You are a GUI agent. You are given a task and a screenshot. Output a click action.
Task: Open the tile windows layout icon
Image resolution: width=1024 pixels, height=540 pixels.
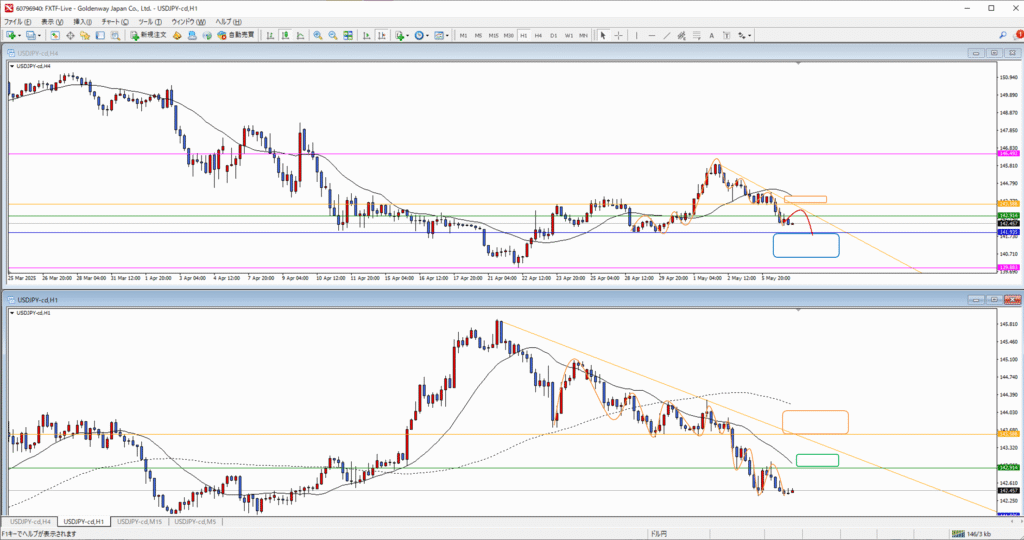click(x=347, y=35)
